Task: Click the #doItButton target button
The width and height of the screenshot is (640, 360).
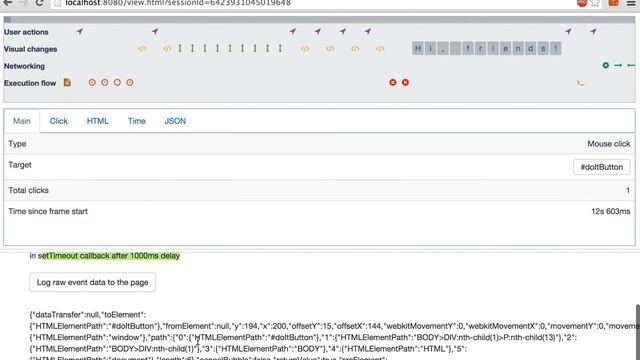Action: coord(601,167)
